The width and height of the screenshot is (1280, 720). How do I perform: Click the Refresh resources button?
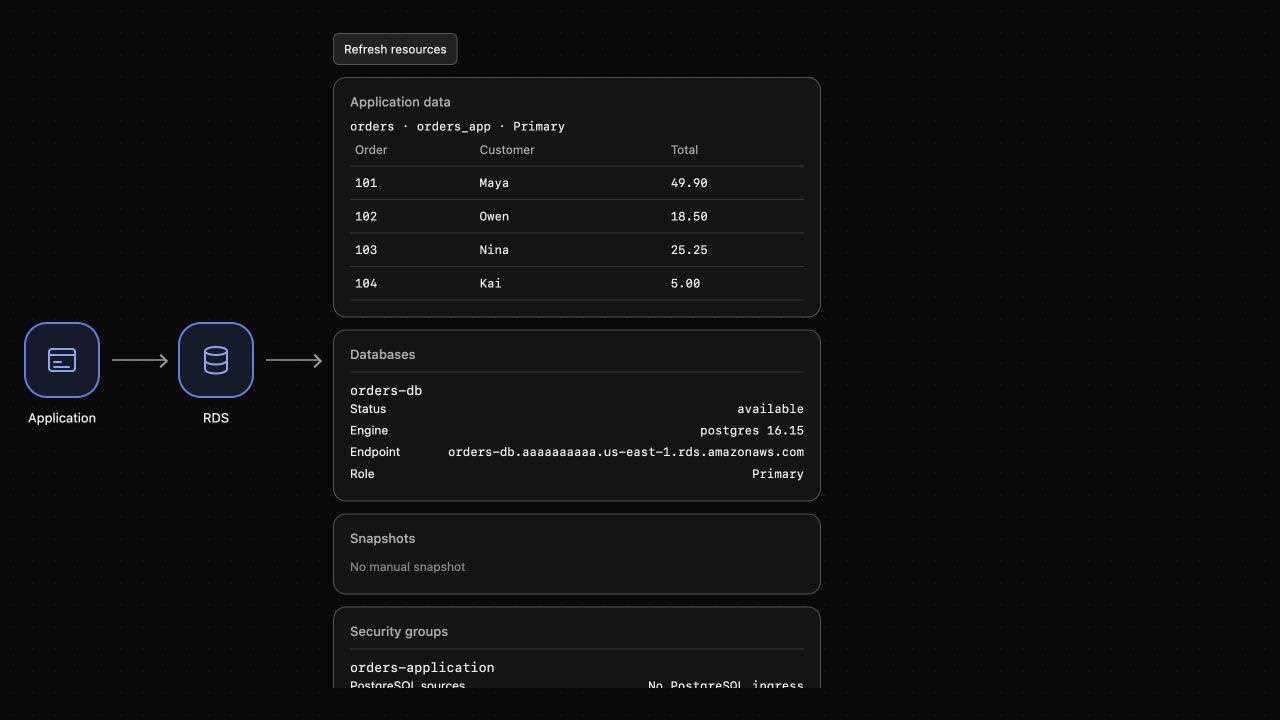click(x=395, y=49)
